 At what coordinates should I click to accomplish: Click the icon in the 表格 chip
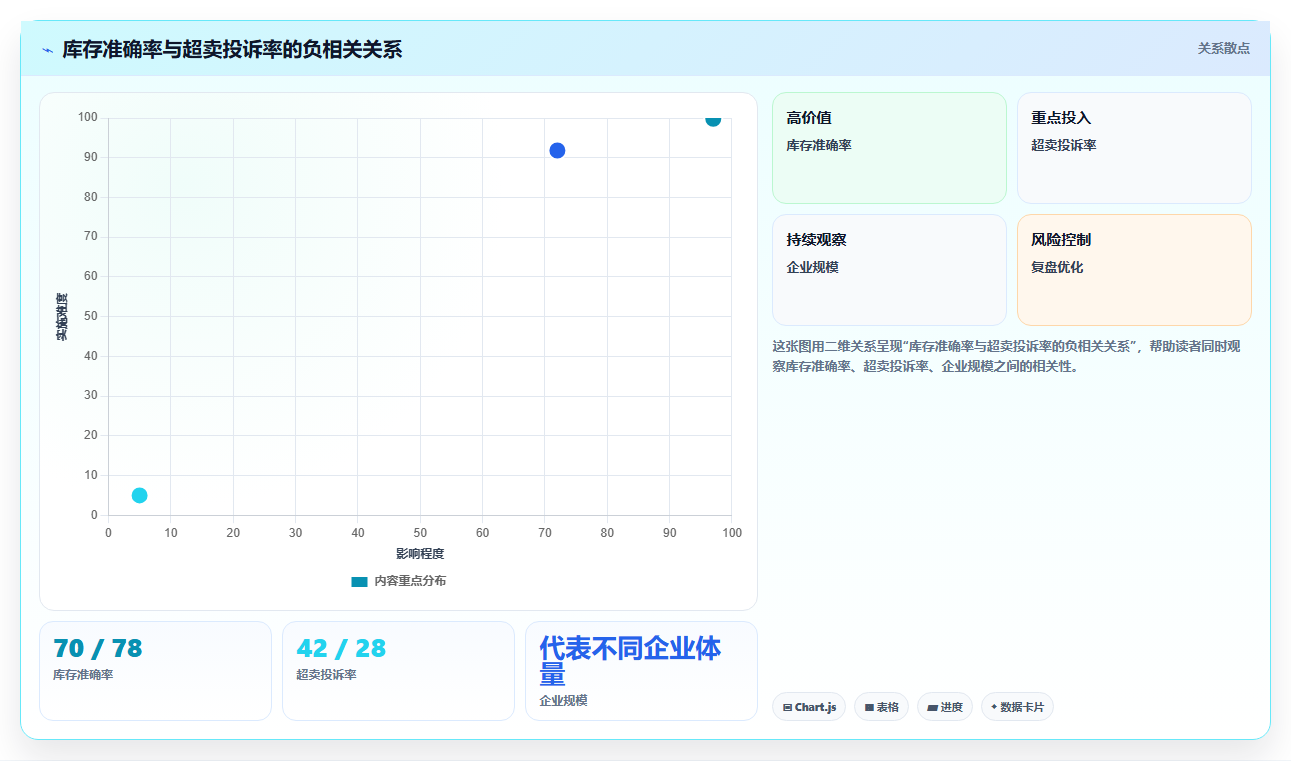tap(869, 707)
